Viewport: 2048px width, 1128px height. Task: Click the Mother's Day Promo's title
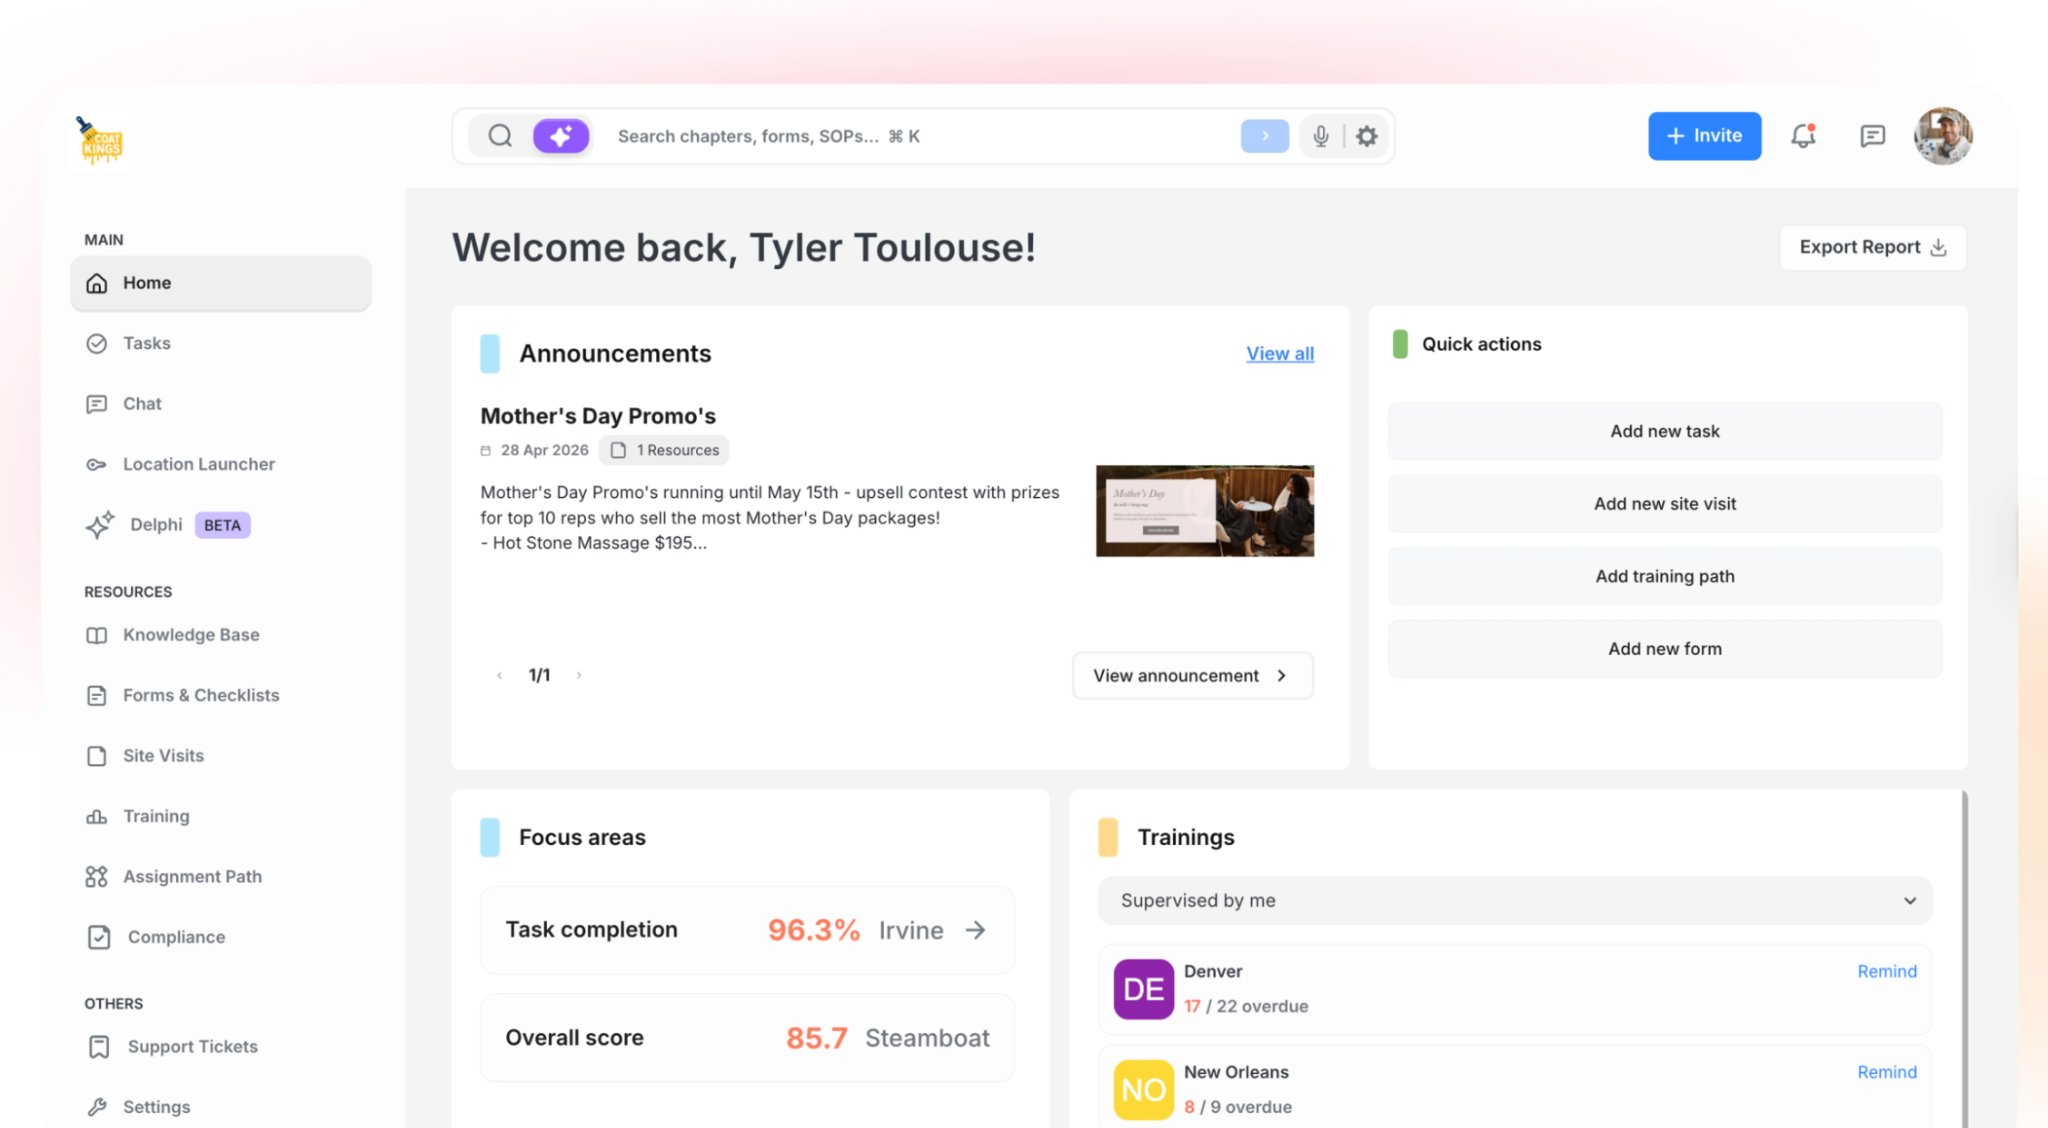pos(598,416)
